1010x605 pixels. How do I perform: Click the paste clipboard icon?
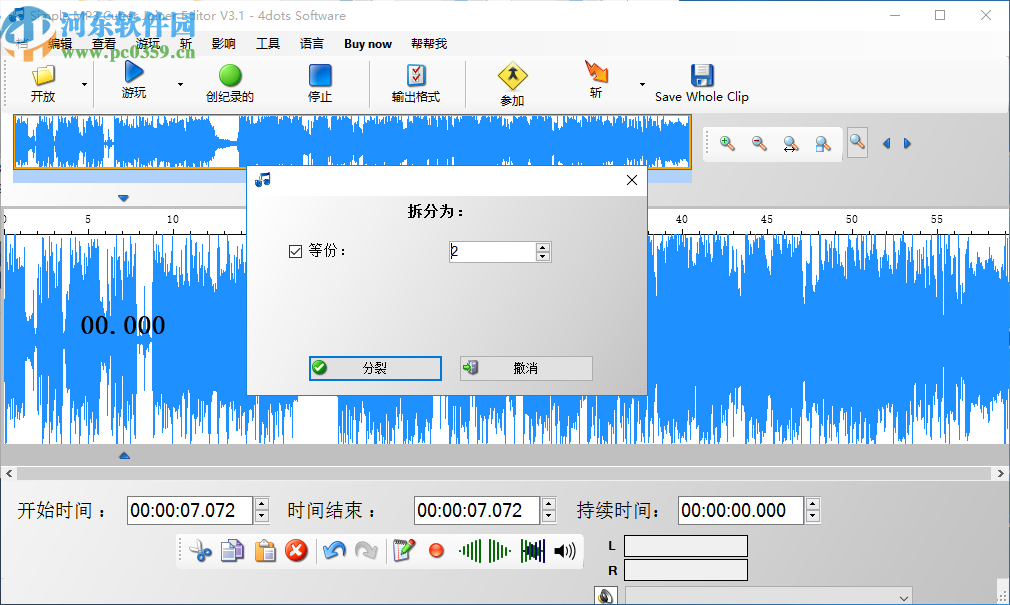266,551
